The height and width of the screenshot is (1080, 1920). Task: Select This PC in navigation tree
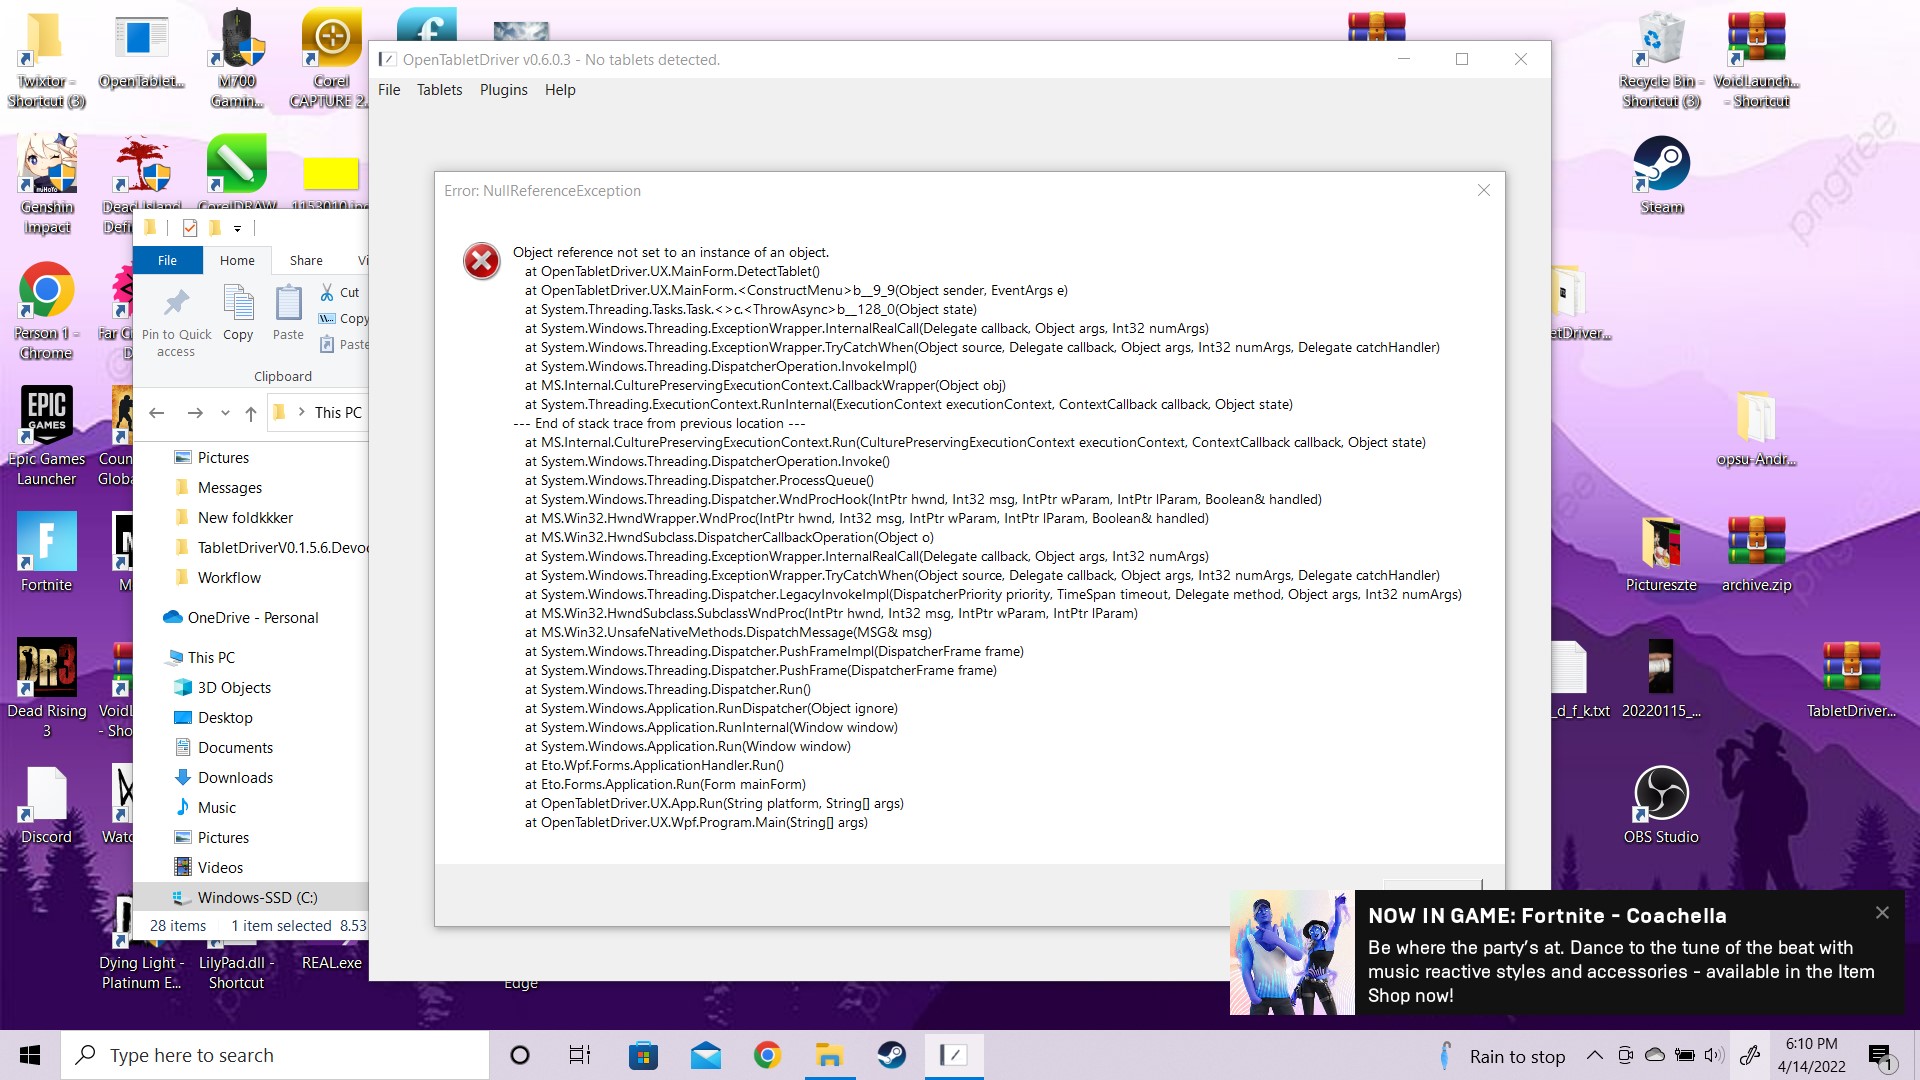[211, 658]
